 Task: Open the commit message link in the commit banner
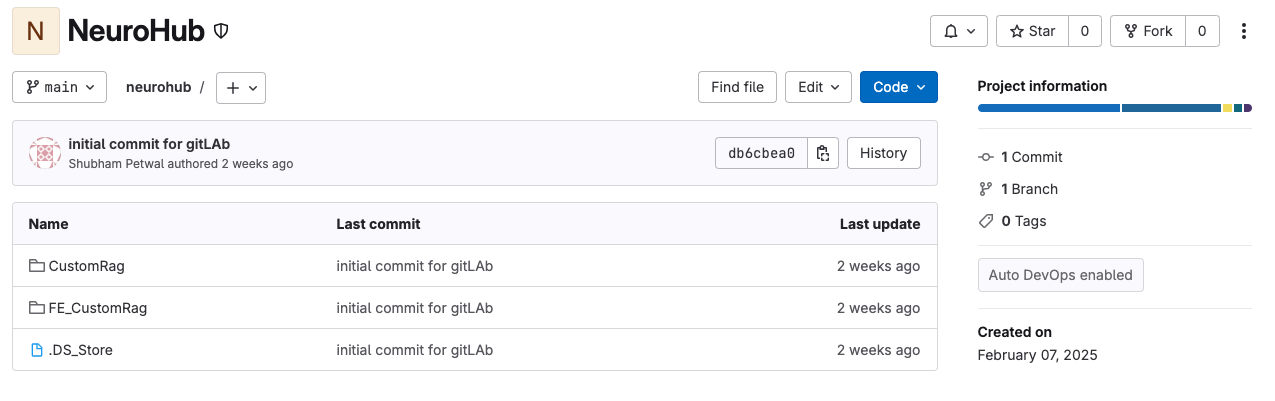coord(149,144)
